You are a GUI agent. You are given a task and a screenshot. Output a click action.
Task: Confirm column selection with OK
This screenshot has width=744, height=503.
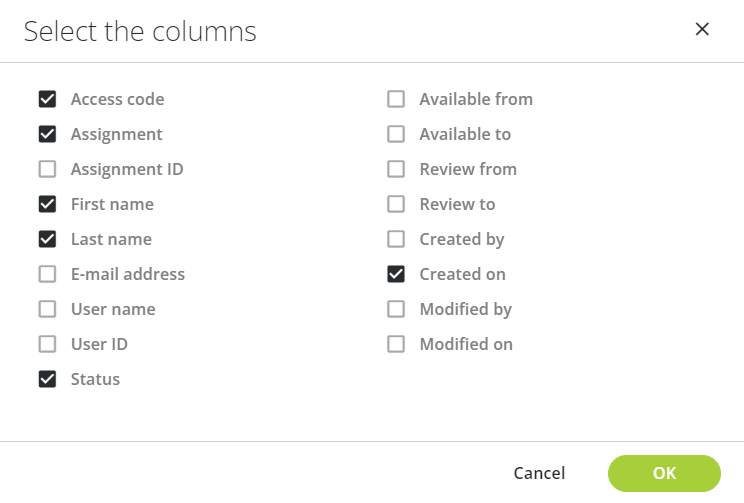tap(664, 473)
